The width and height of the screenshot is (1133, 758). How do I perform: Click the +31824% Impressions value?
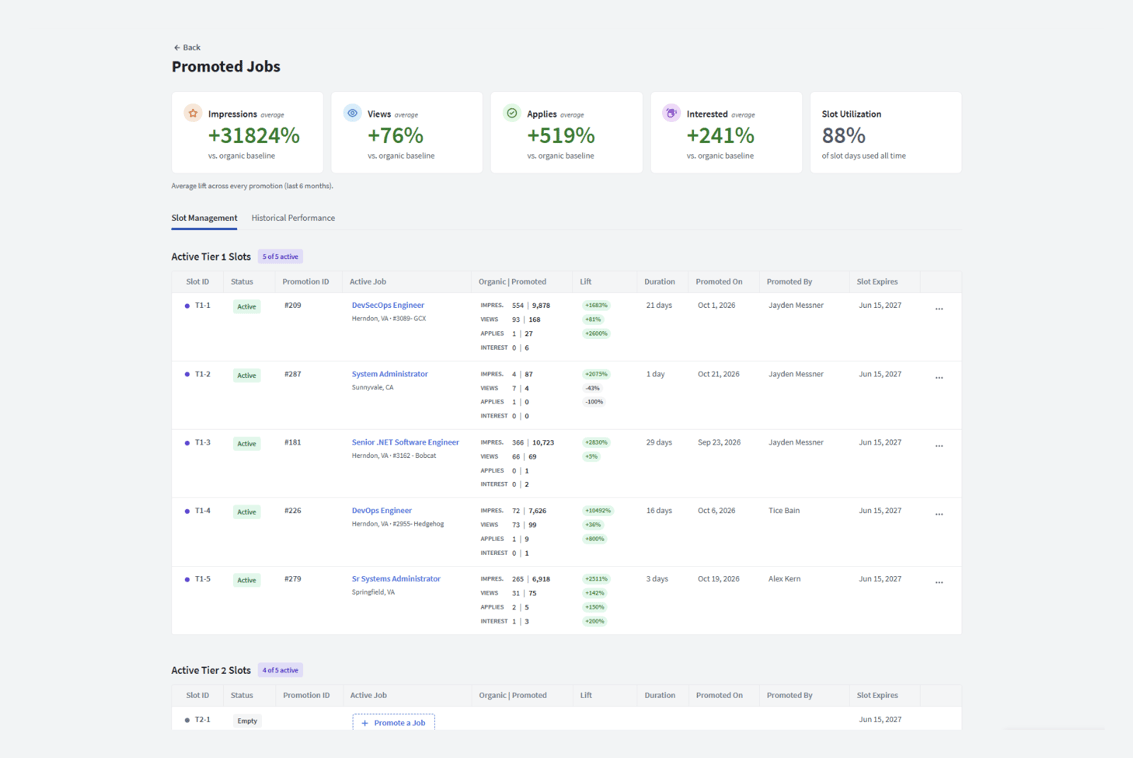click(254, 136)
